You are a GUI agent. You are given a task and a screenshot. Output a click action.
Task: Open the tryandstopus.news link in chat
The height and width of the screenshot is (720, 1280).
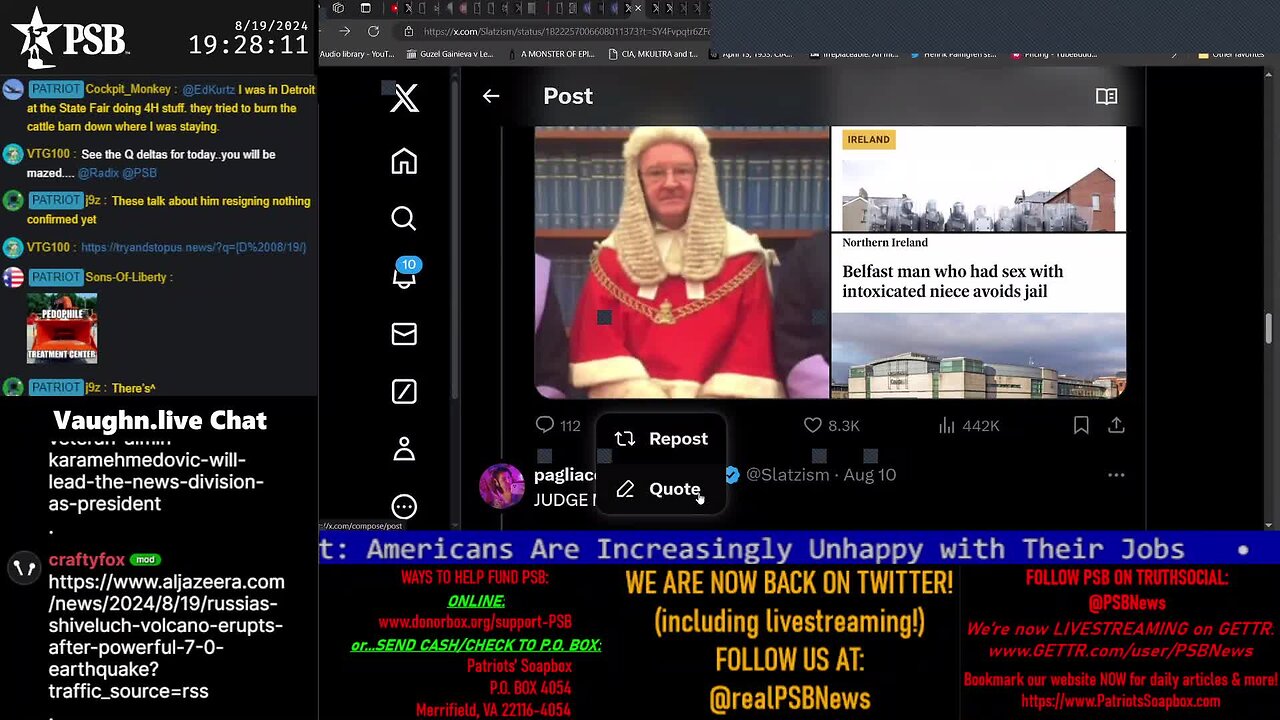(194, 247)
